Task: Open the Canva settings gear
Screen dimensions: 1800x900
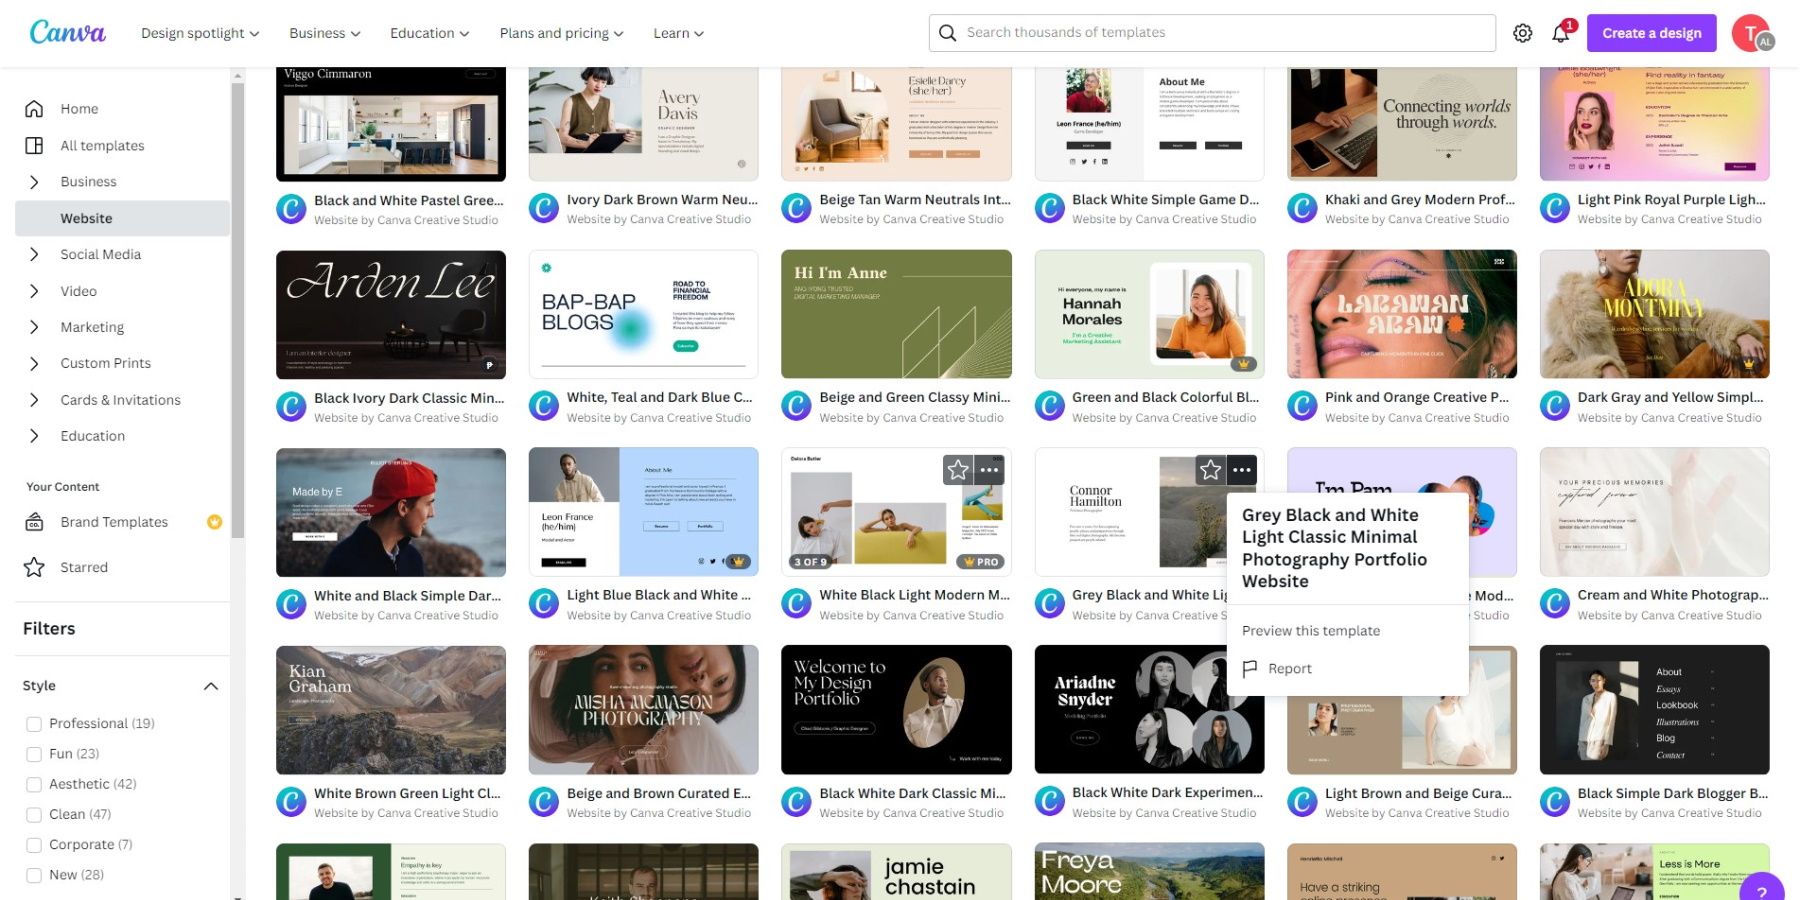Action: [1522, 32]
